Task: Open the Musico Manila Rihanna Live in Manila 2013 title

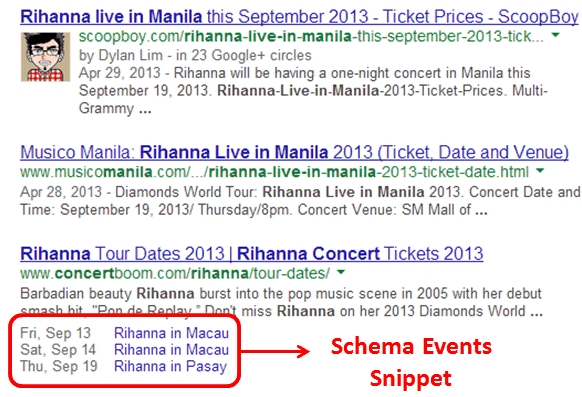Action: tap(294, 152)
